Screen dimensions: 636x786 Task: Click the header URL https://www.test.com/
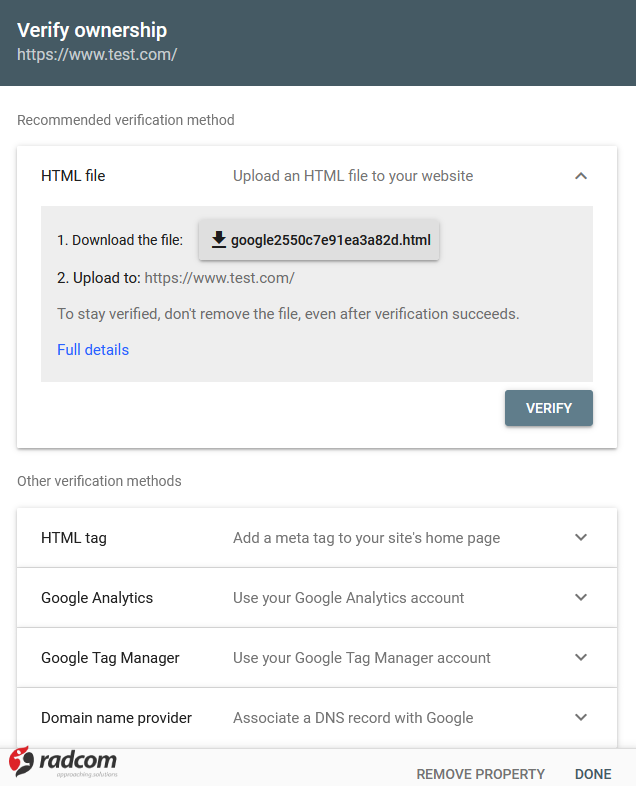(97, 54)
